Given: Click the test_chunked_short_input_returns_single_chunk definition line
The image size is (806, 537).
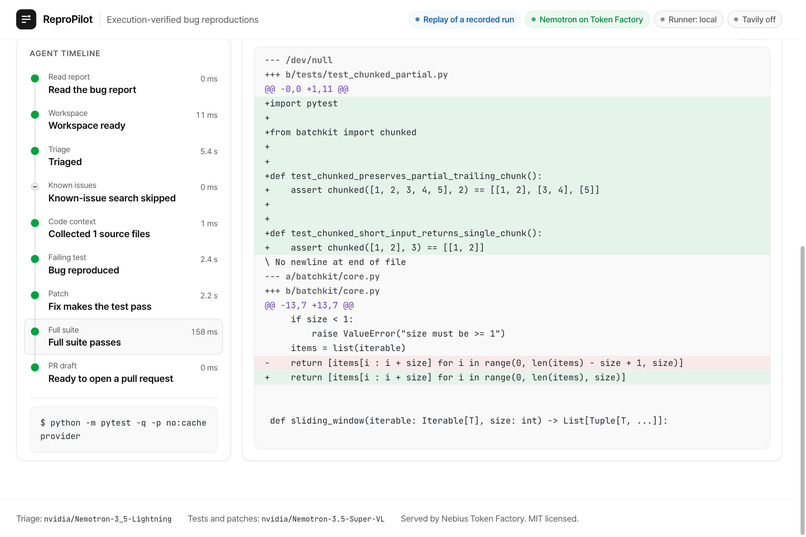Looking at the screenshot, I should click(512, 233).
